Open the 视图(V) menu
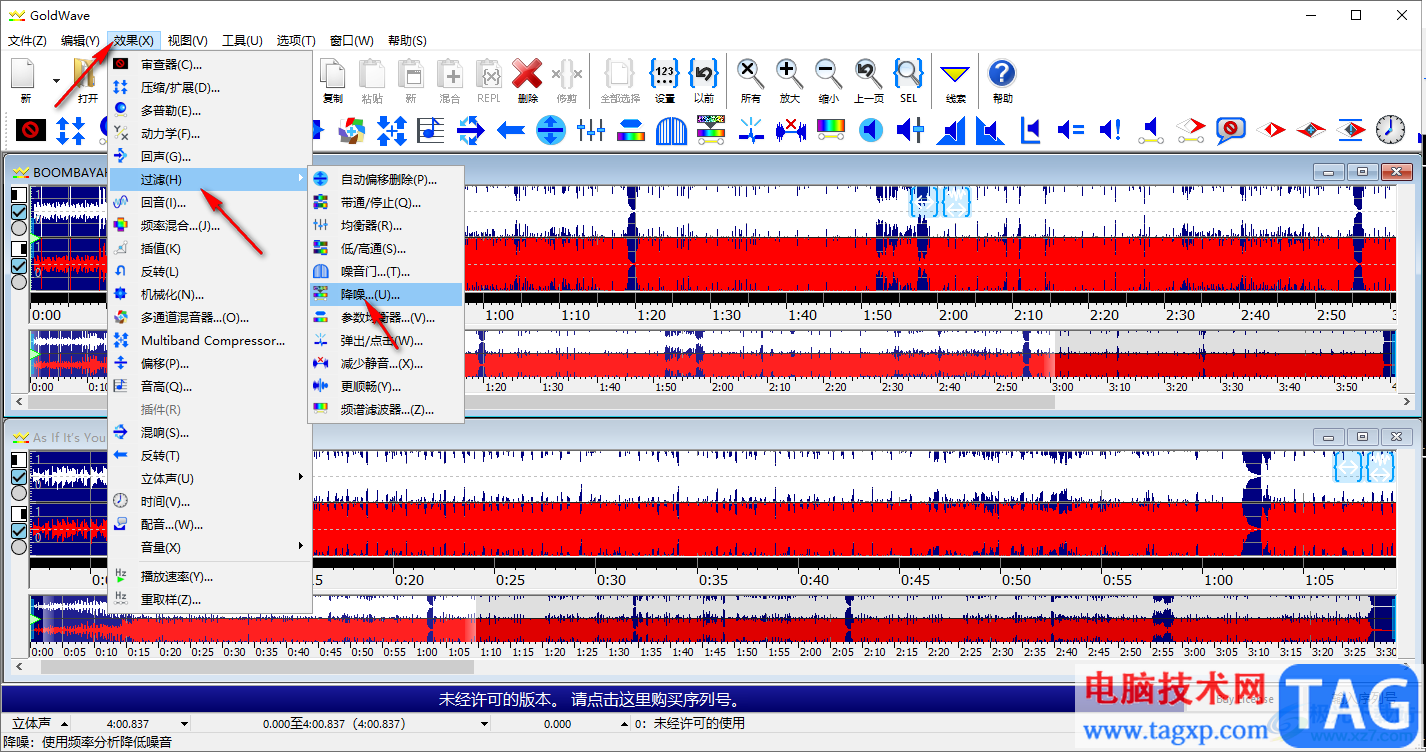The image size is (1426, 752). coord(187,41)
